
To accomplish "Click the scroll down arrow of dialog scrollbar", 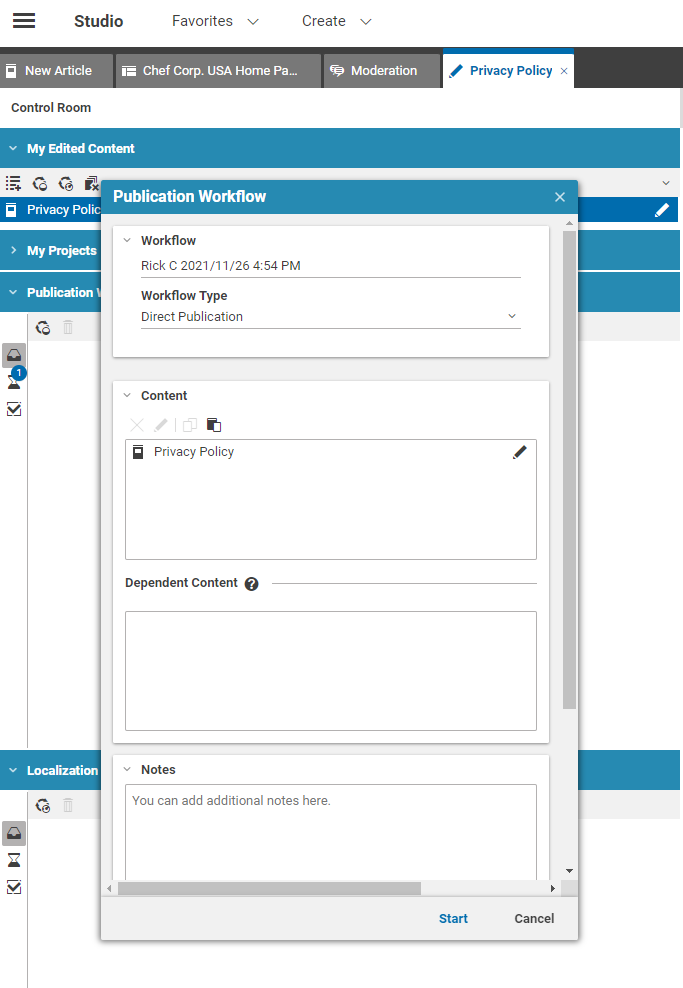I will point(570,871).
